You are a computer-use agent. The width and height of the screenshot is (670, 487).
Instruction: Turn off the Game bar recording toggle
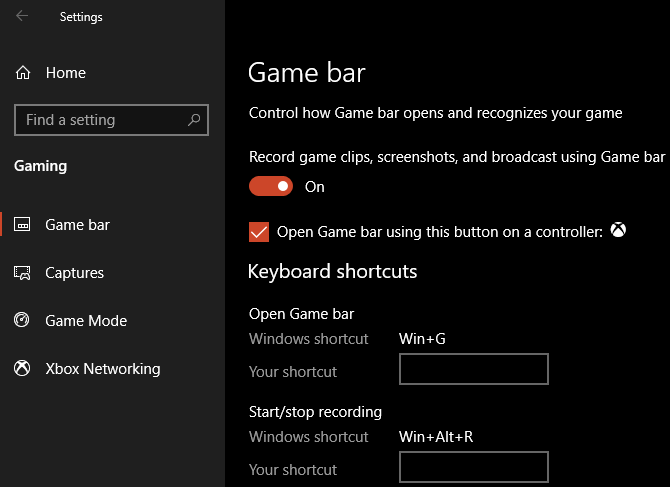click(271, 186)
